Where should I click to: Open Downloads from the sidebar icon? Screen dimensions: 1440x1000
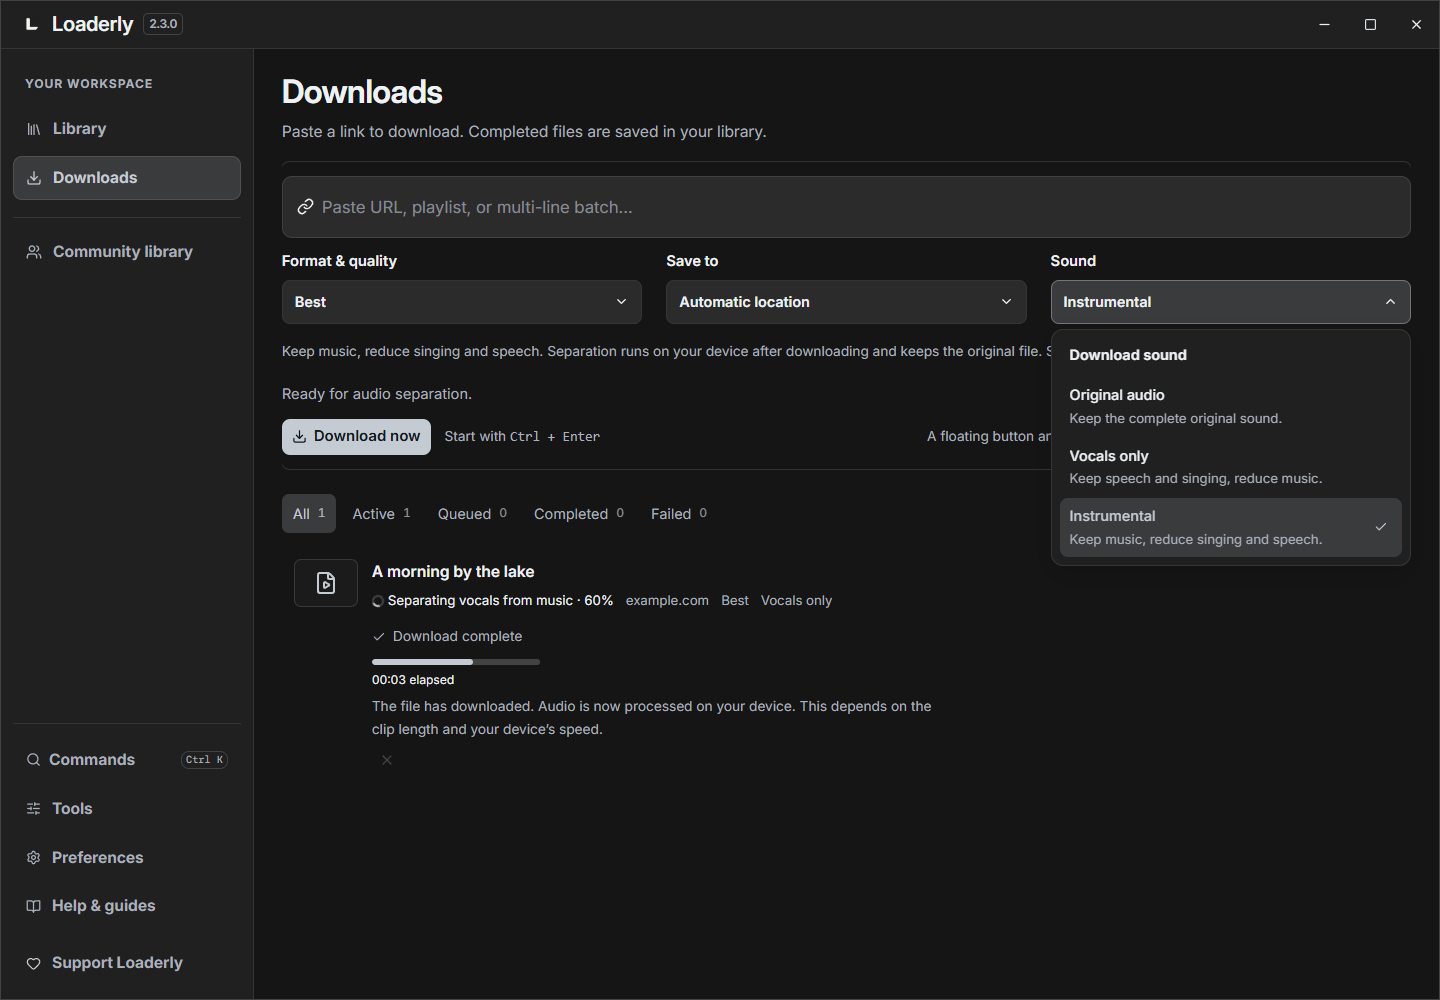click(34, 178)
